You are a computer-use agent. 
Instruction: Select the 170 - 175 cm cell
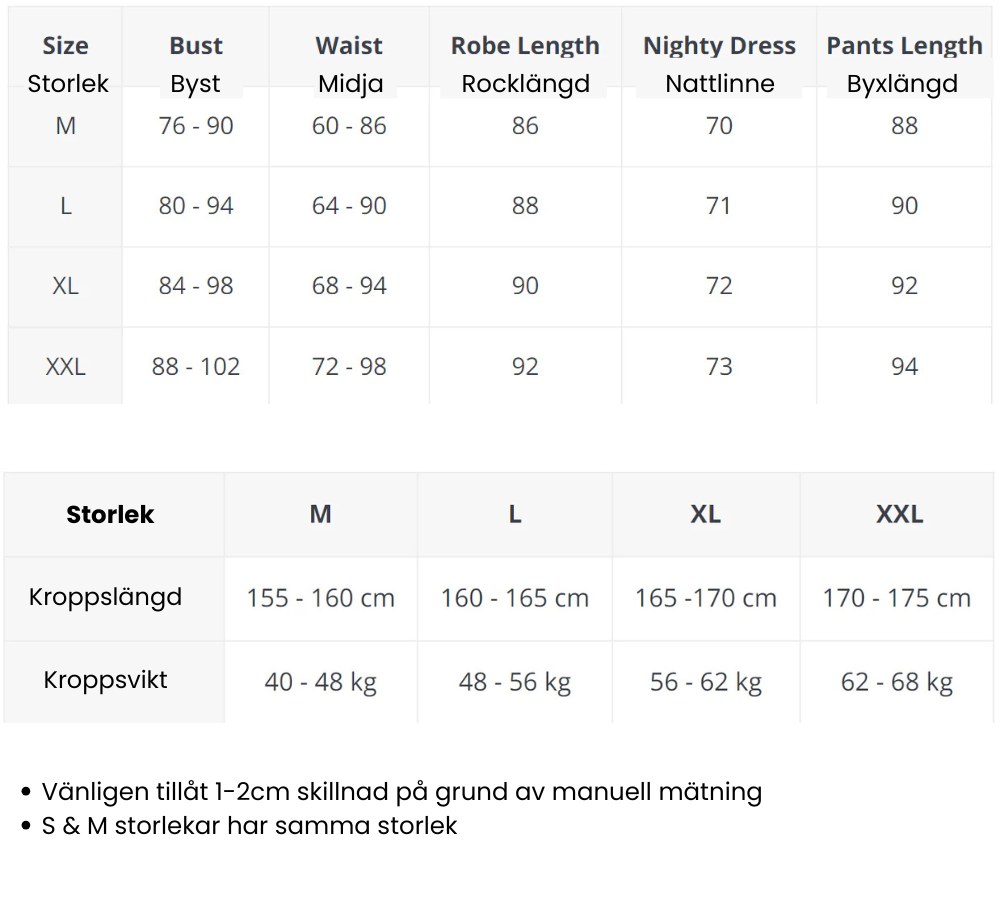897,599
